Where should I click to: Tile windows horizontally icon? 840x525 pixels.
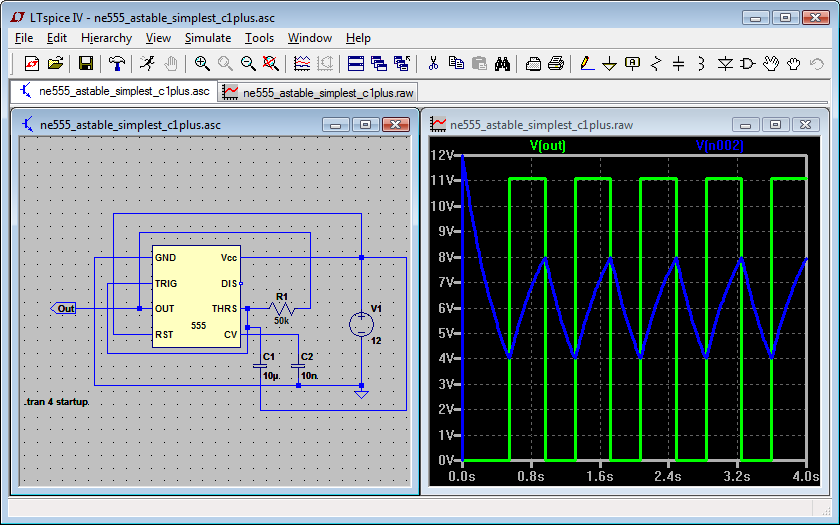pyautogui.click(x=356, y=64)
